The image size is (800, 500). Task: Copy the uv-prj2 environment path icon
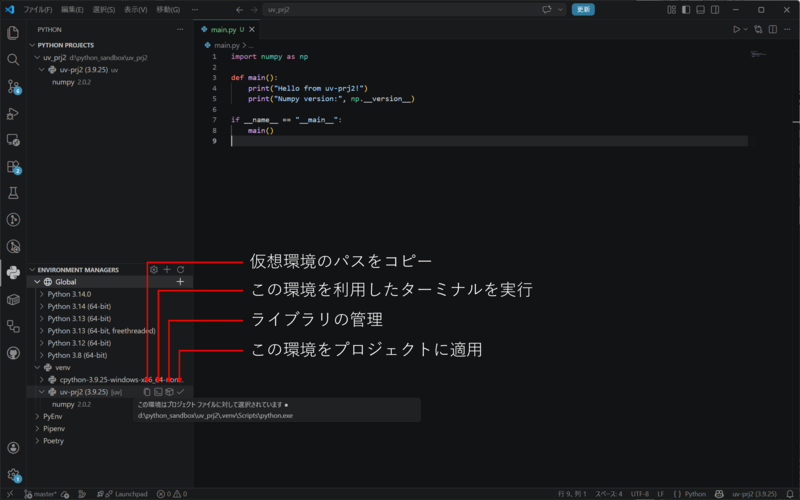tap(147, 392)
